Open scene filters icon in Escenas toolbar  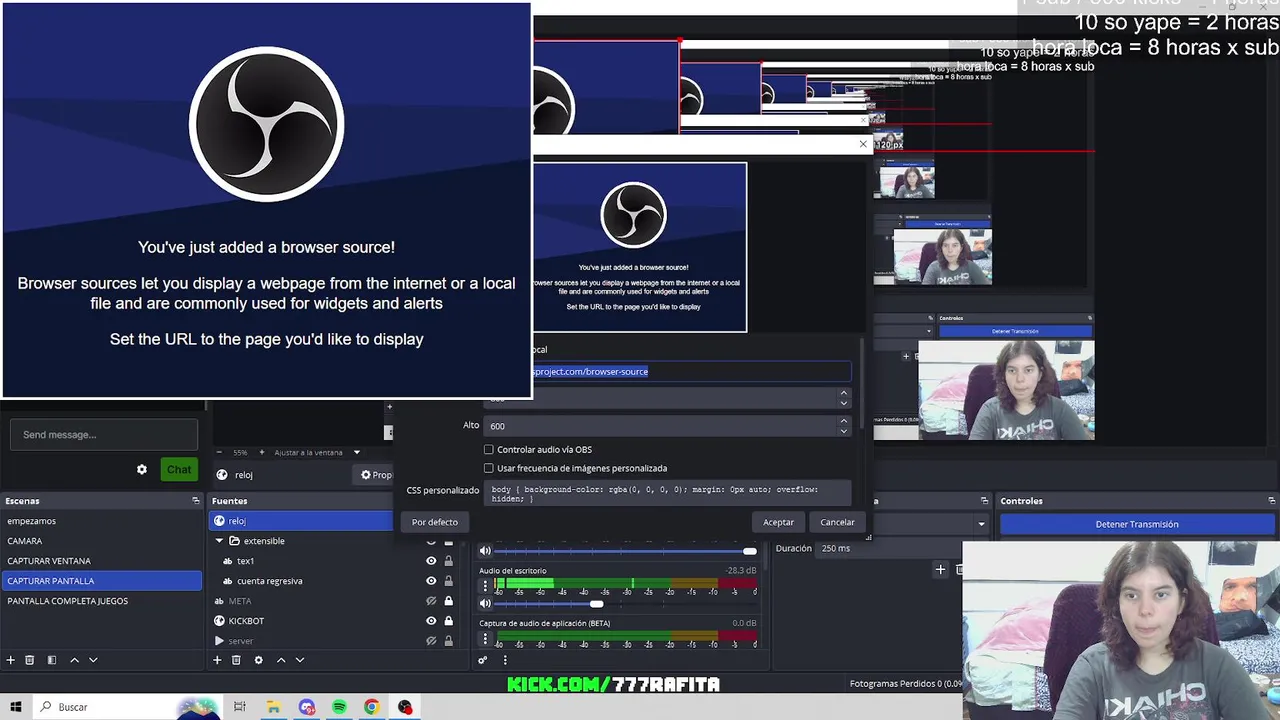click(51, 660)
